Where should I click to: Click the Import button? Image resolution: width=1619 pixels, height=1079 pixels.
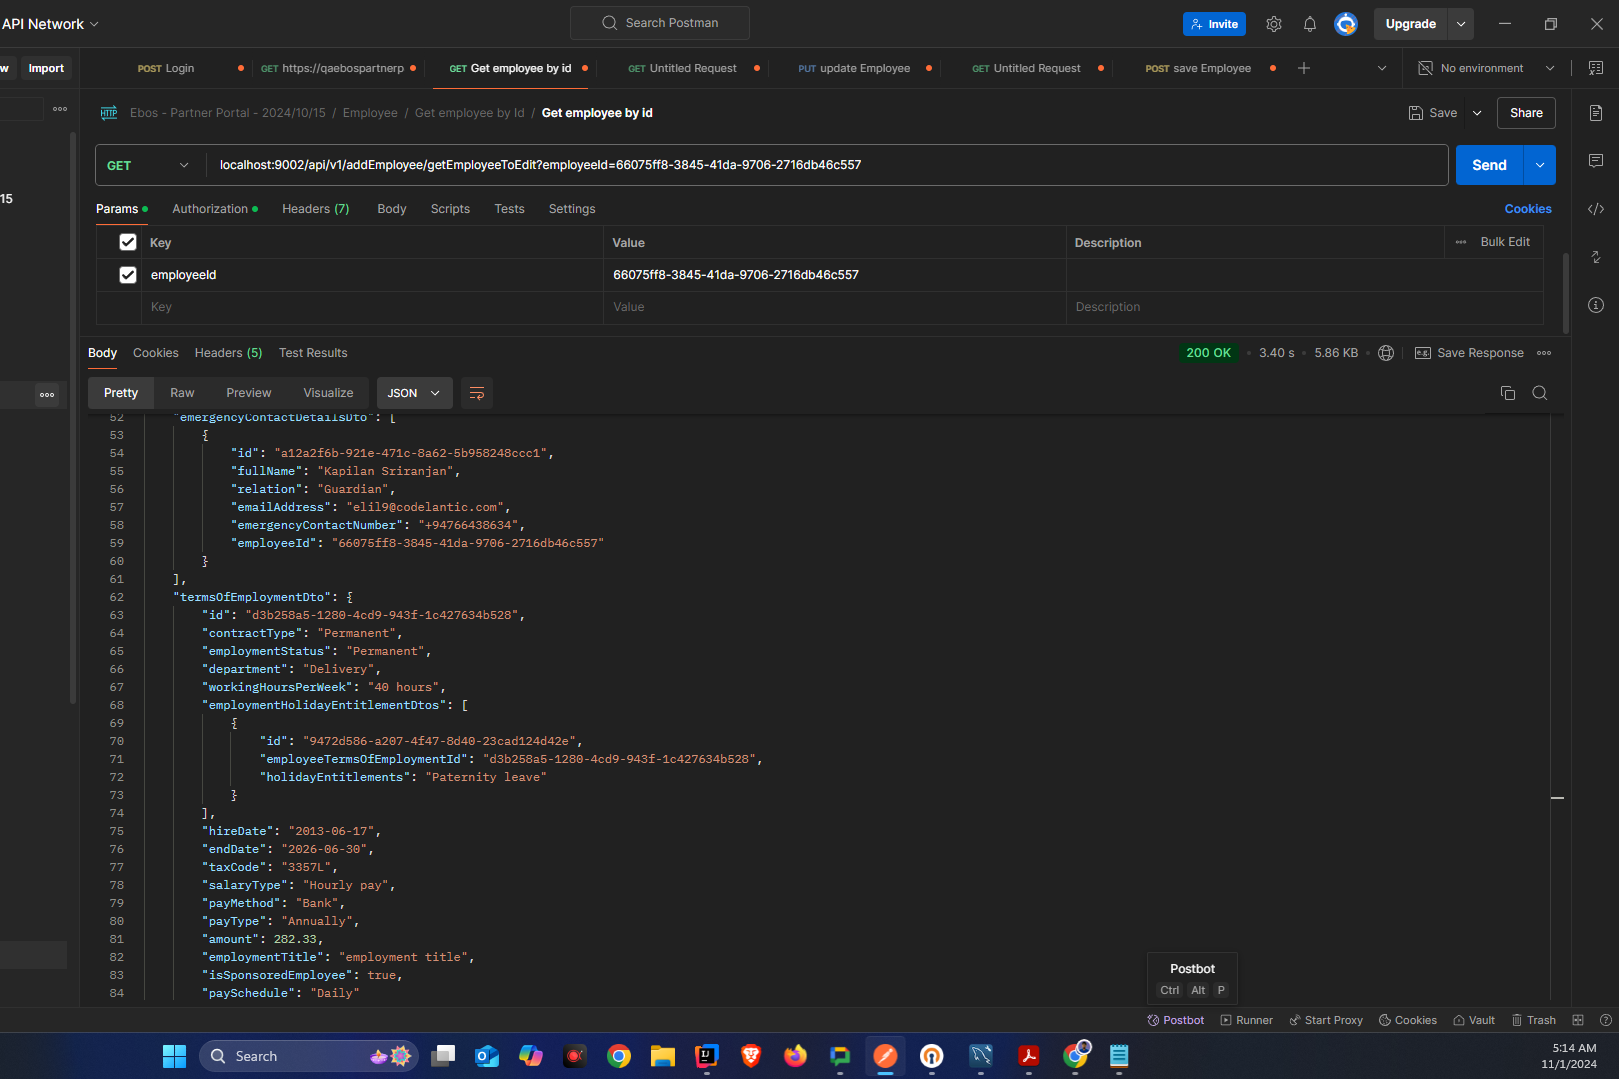pos(46,68)
